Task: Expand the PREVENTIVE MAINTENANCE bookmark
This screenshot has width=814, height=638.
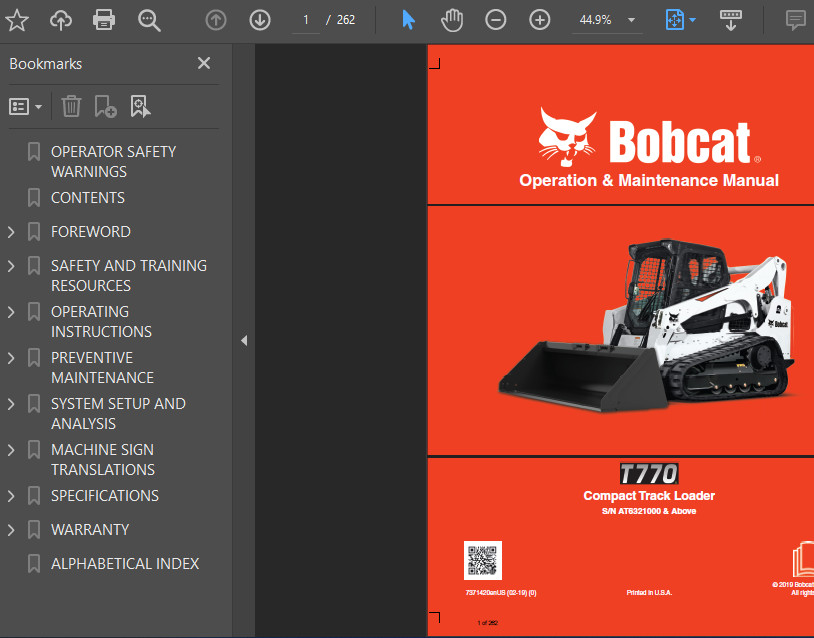Action: (x=11, y=358)
